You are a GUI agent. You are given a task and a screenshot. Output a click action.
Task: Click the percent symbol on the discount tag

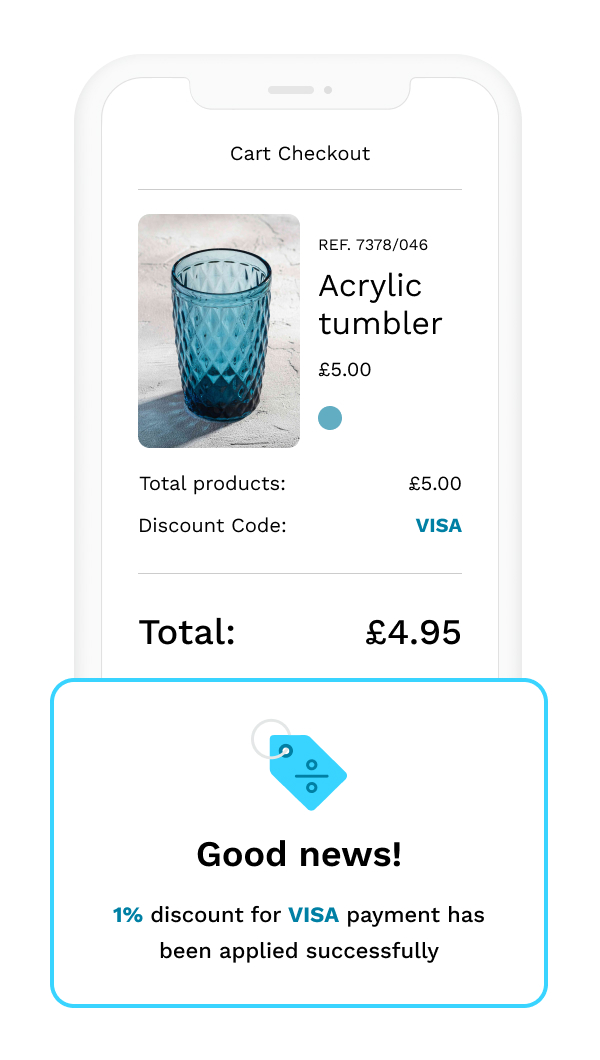[x=312, y=776]
